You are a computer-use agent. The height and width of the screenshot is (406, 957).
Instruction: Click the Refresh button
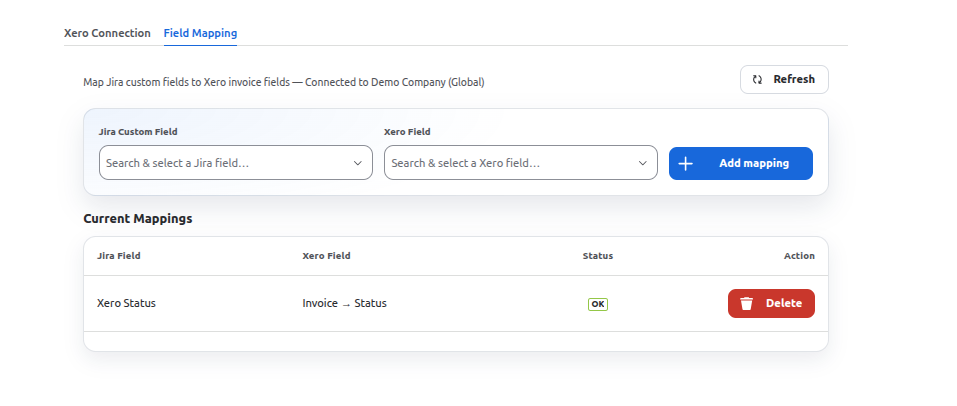[x=784, y=79]
